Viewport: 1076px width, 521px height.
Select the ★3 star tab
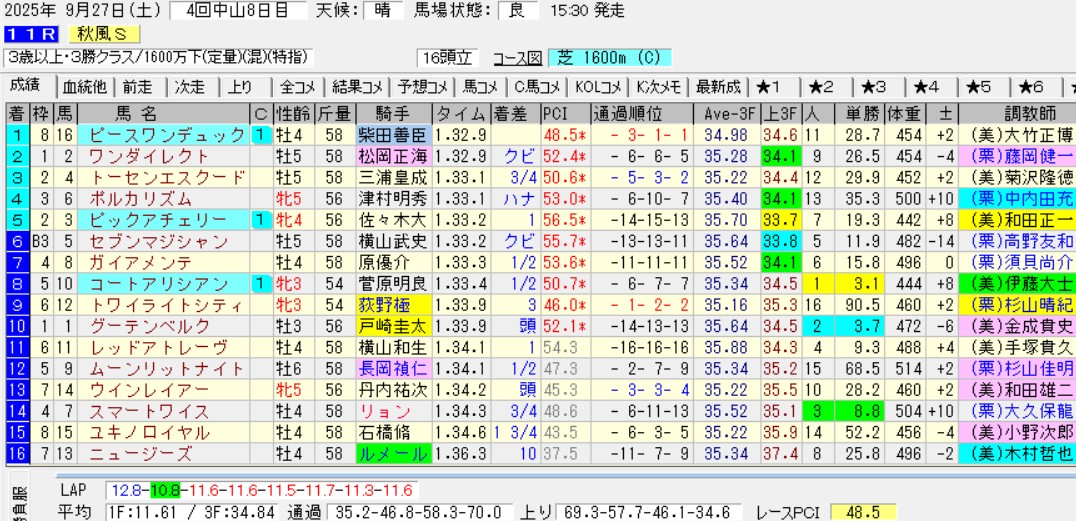pyautogui.click(x=881, y=86)
